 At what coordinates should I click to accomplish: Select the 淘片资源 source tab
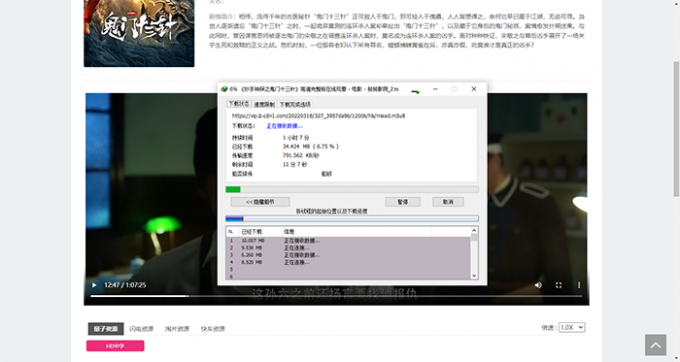point(177,329)
